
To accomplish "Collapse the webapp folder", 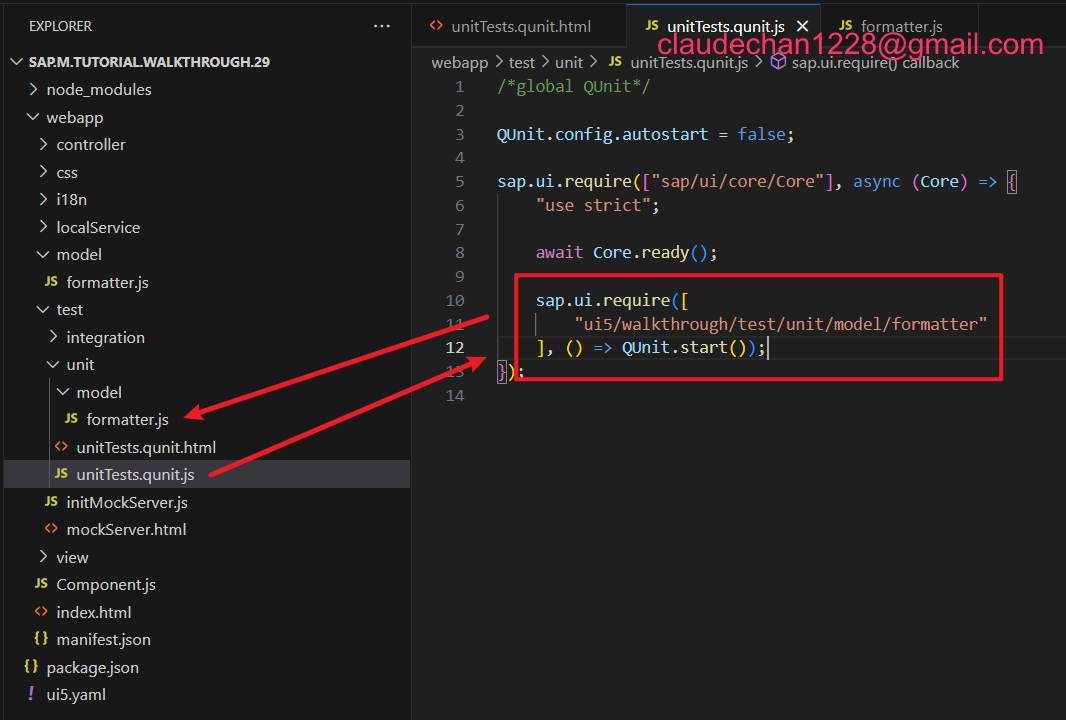I will click(x=74, y=117).
